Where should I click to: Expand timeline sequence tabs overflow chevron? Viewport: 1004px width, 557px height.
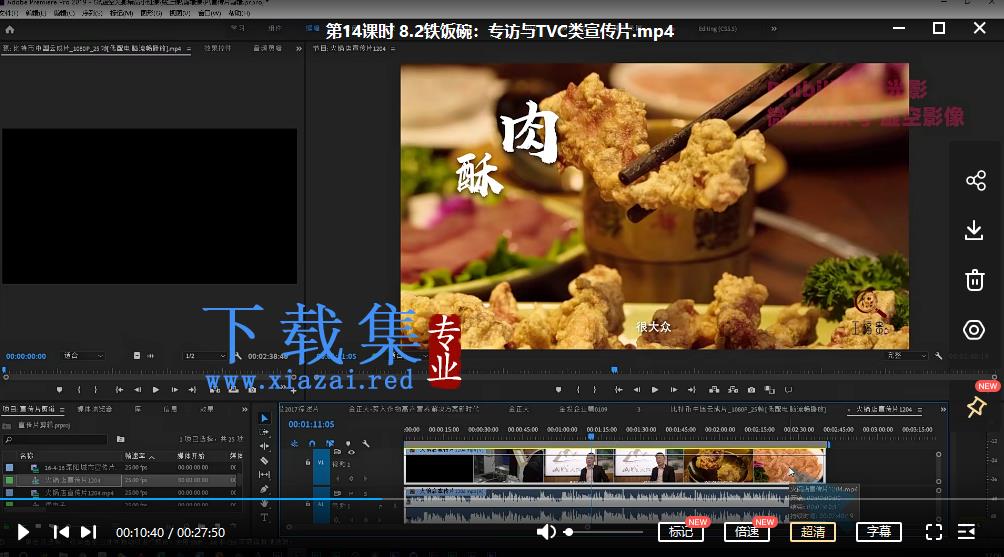tap(943, 409)
